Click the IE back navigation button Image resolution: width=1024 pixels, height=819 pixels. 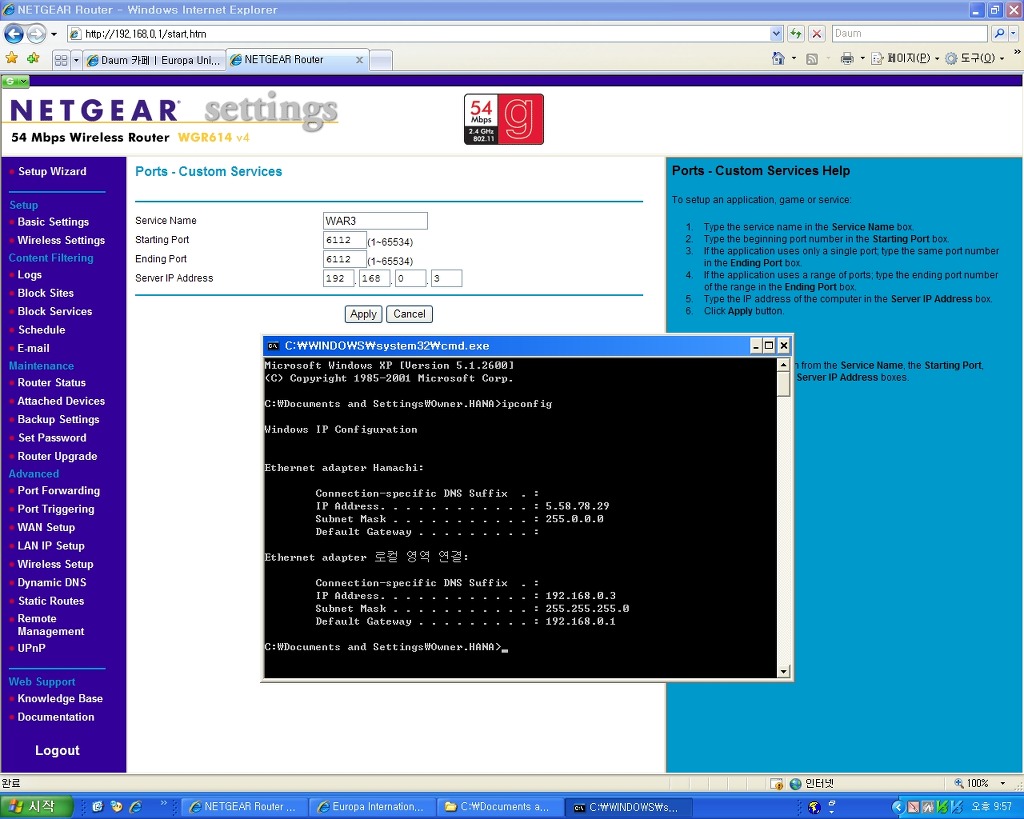(x=14, y=33)
